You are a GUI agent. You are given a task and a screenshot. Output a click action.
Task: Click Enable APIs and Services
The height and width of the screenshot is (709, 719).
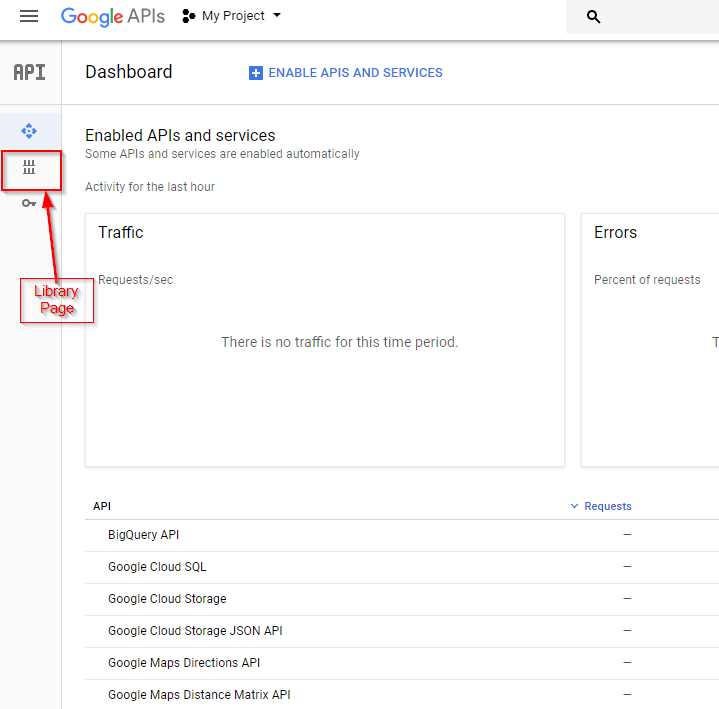pos(346,72)
